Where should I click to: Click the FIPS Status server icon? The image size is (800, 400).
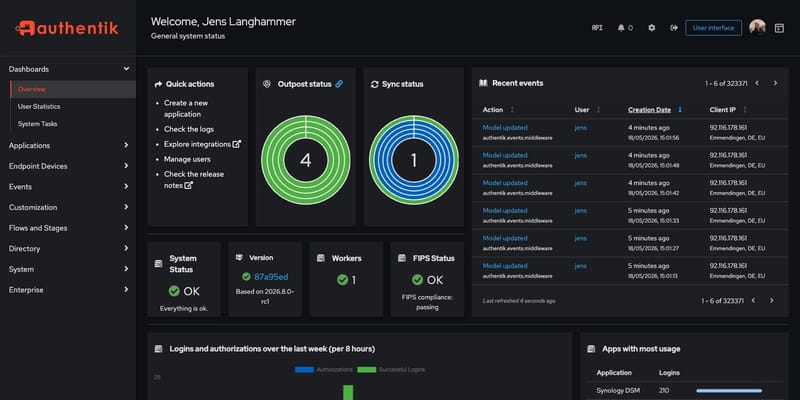(x=402, y=258)
